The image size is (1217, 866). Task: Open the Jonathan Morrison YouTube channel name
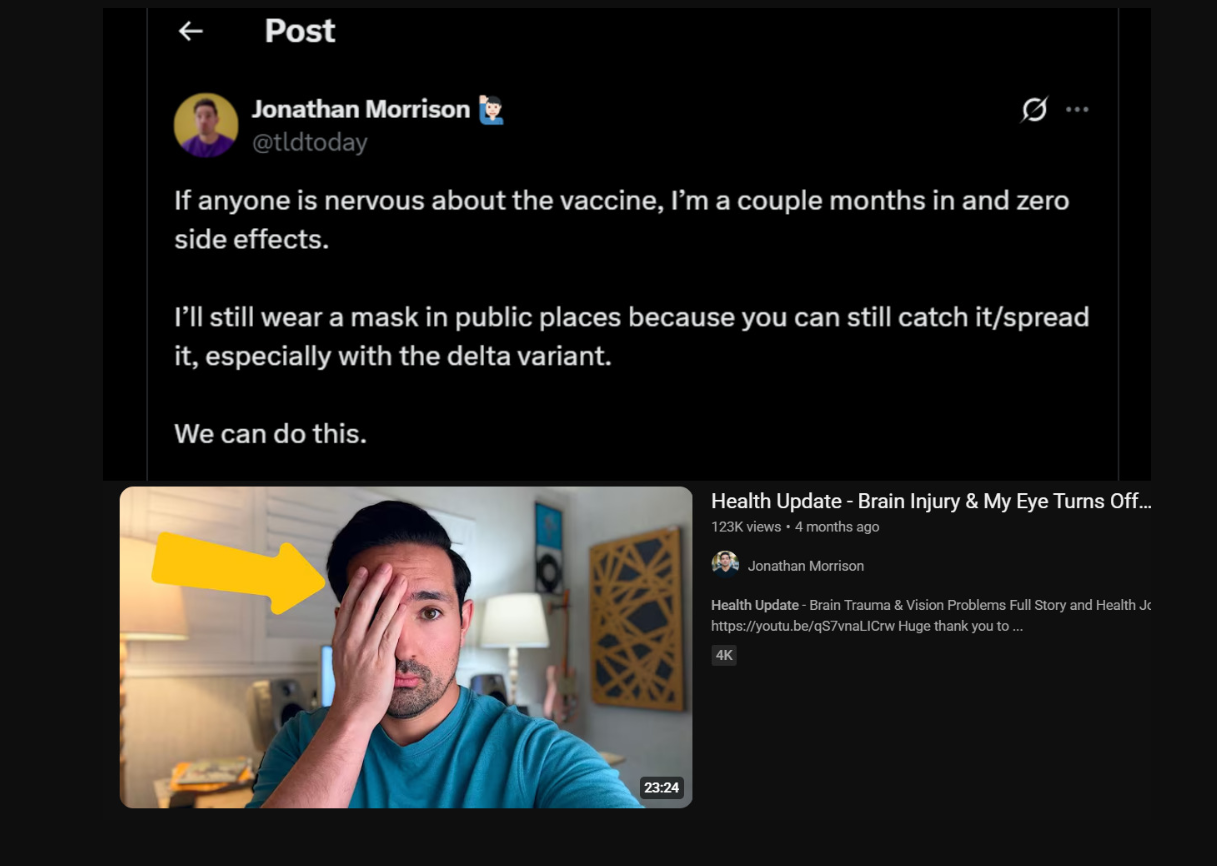coord(806,566)
